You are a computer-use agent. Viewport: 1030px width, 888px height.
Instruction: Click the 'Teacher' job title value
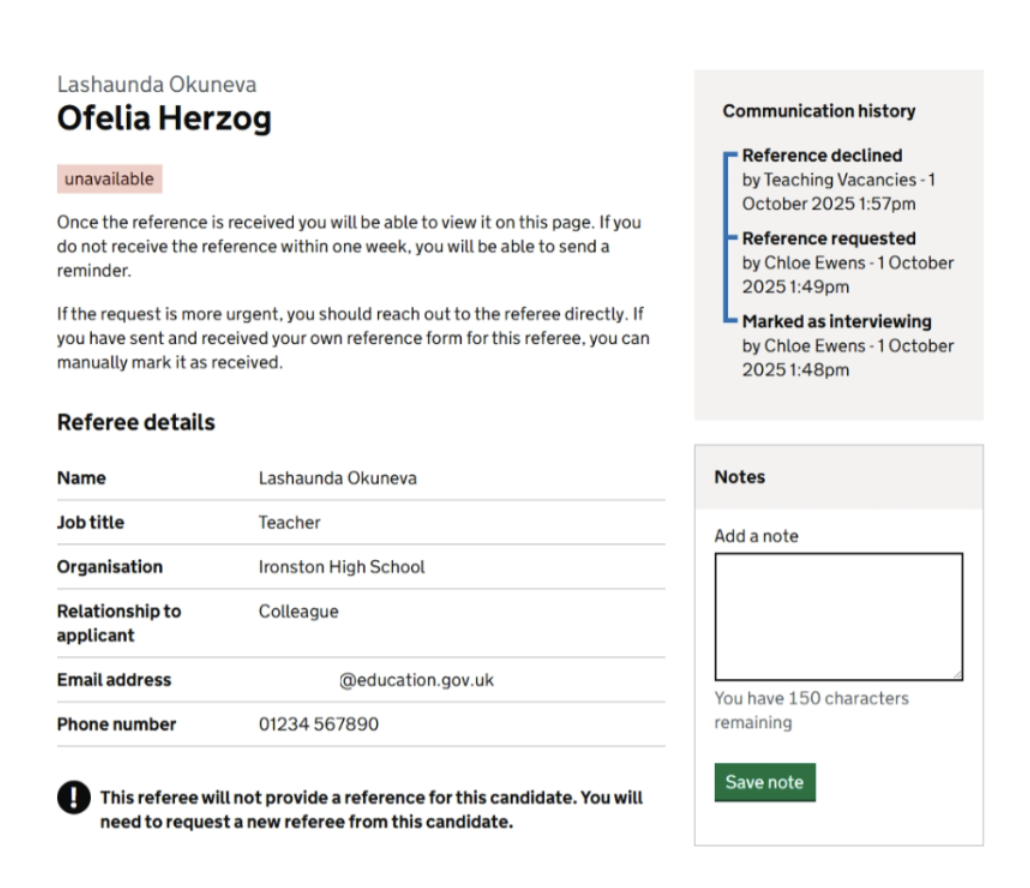coord(289,522)
